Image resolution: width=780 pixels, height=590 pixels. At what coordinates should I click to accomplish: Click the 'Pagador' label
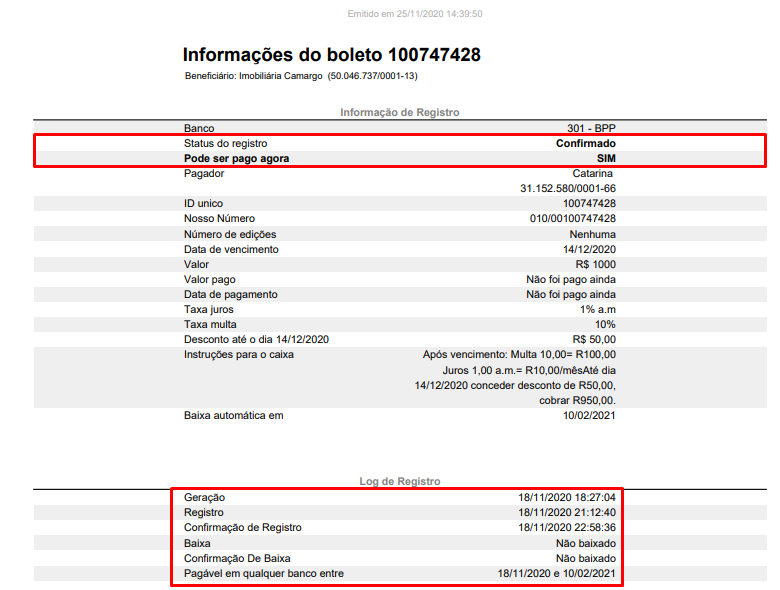pos(204,174)
